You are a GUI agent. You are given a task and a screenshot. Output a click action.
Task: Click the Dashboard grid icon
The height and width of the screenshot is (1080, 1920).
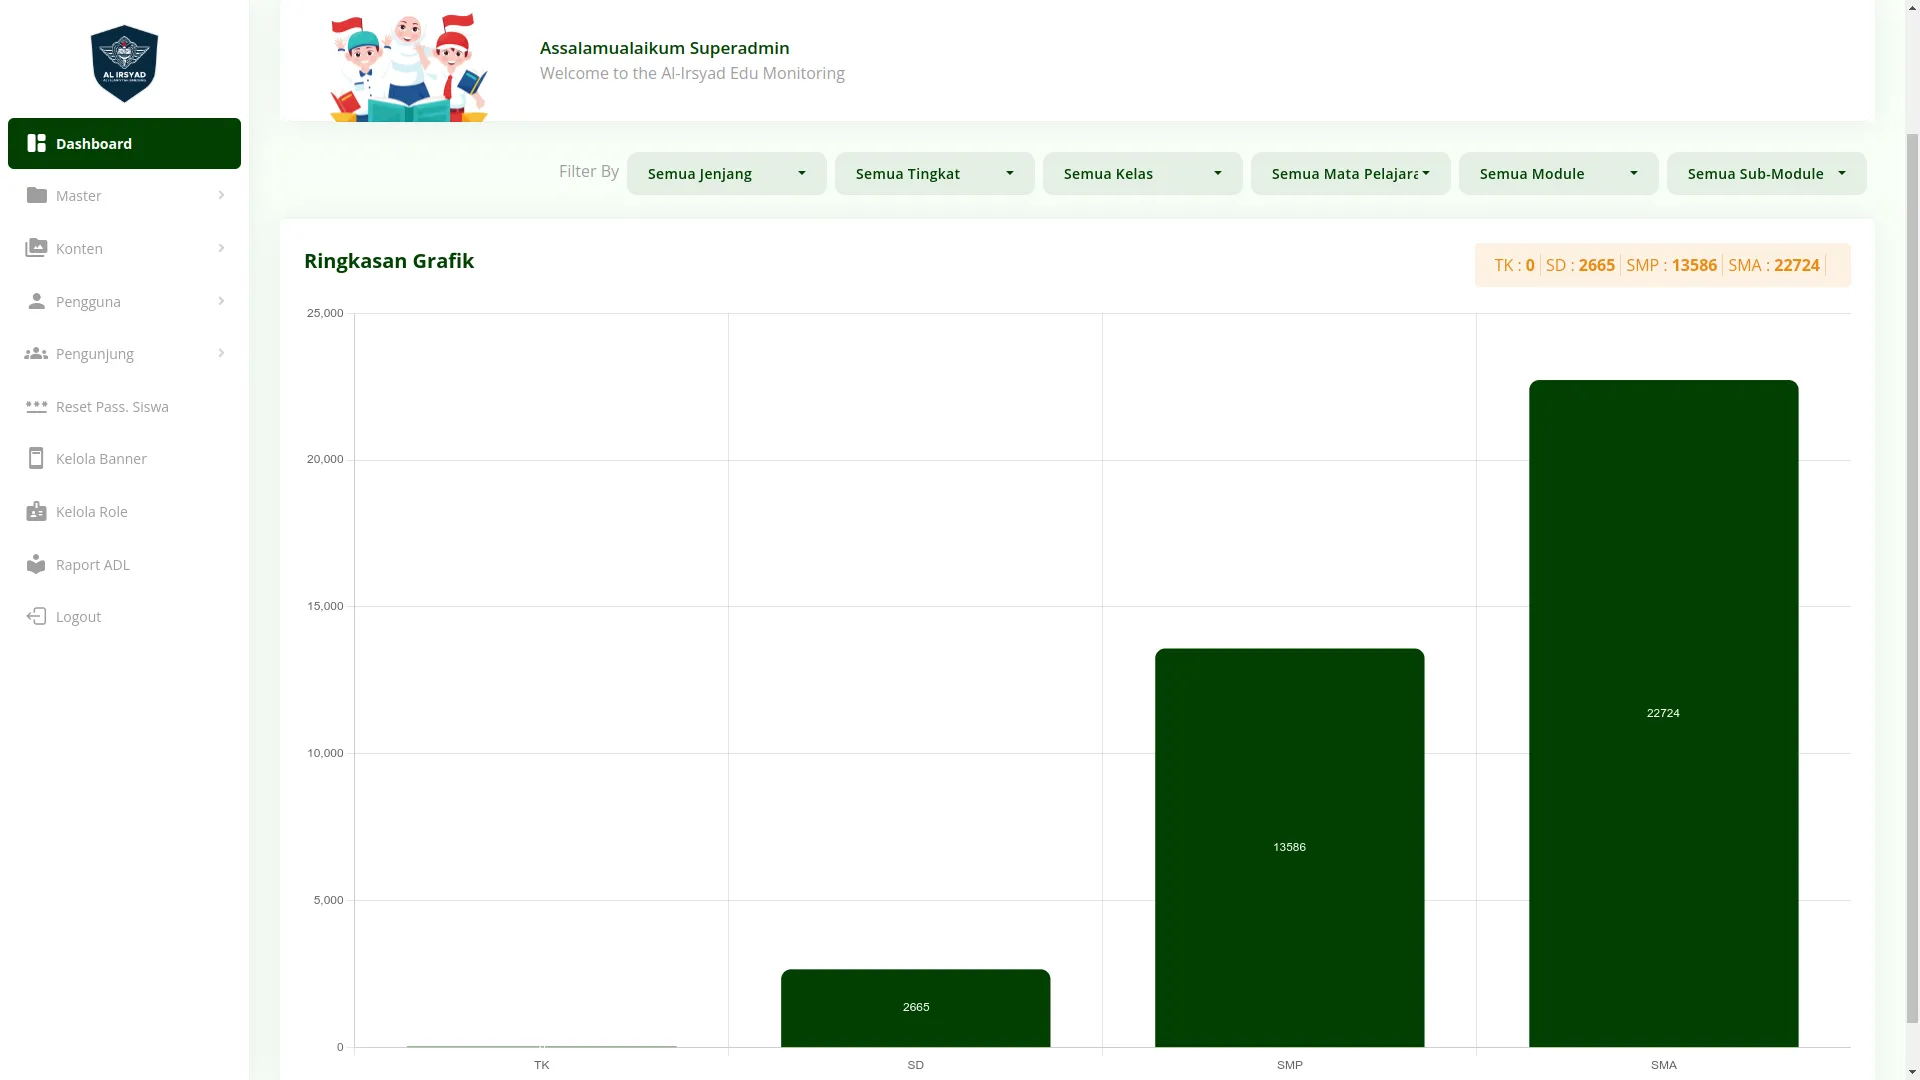37,143
